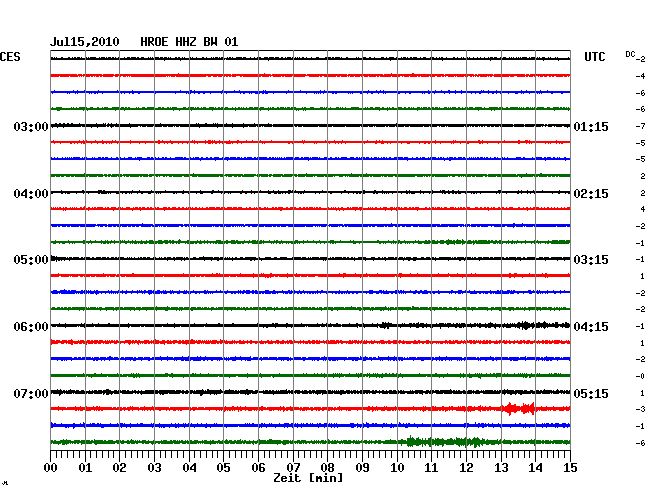Image resolution: width=650 pixels, height=494 pixels.
Task: Select minute tick label 10
Action: coord(397,467)
